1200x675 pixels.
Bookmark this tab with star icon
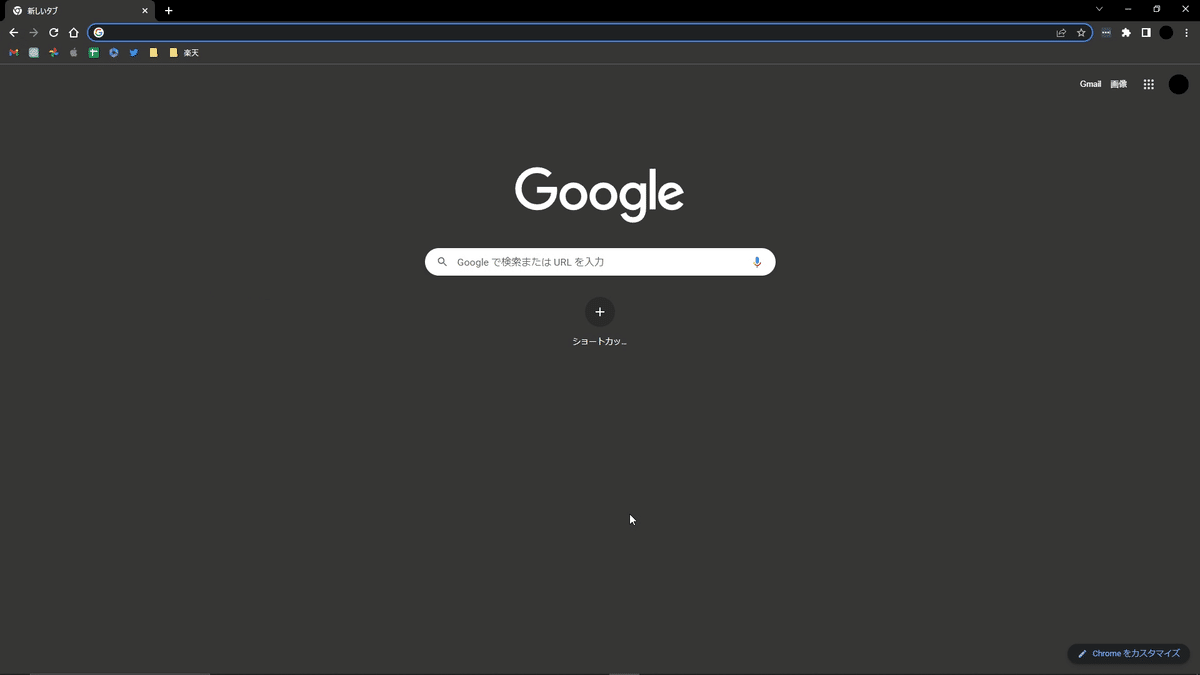[1081, 33]
